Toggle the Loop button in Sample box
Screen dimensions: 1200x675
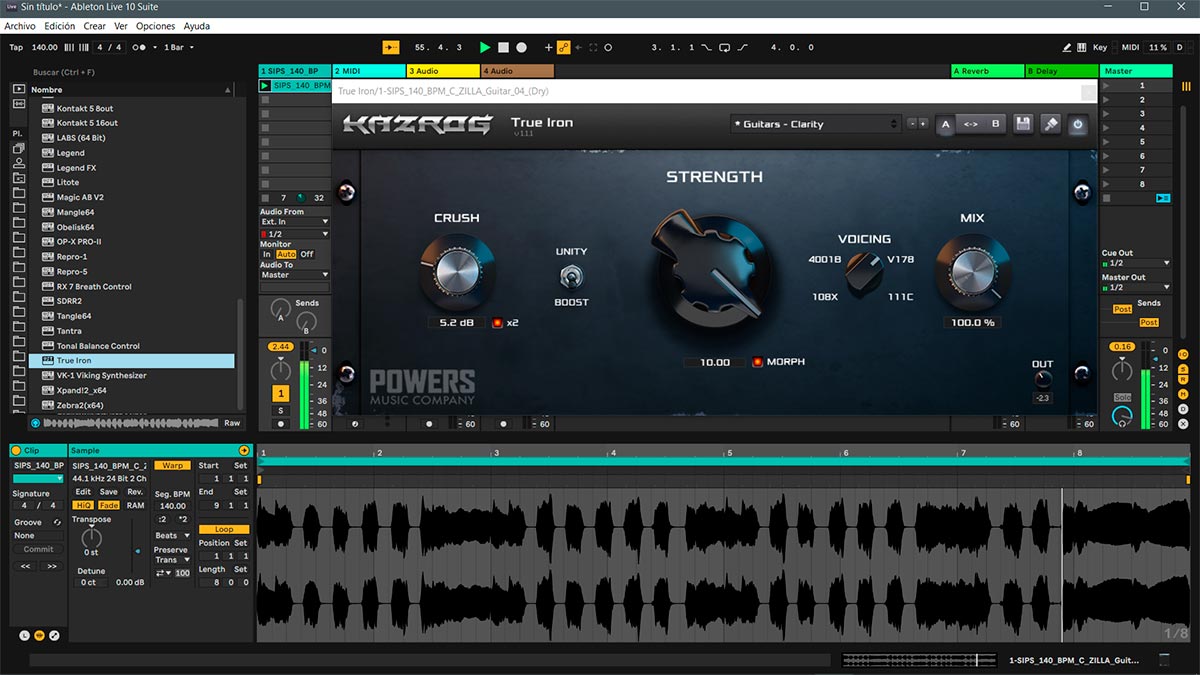224,529
